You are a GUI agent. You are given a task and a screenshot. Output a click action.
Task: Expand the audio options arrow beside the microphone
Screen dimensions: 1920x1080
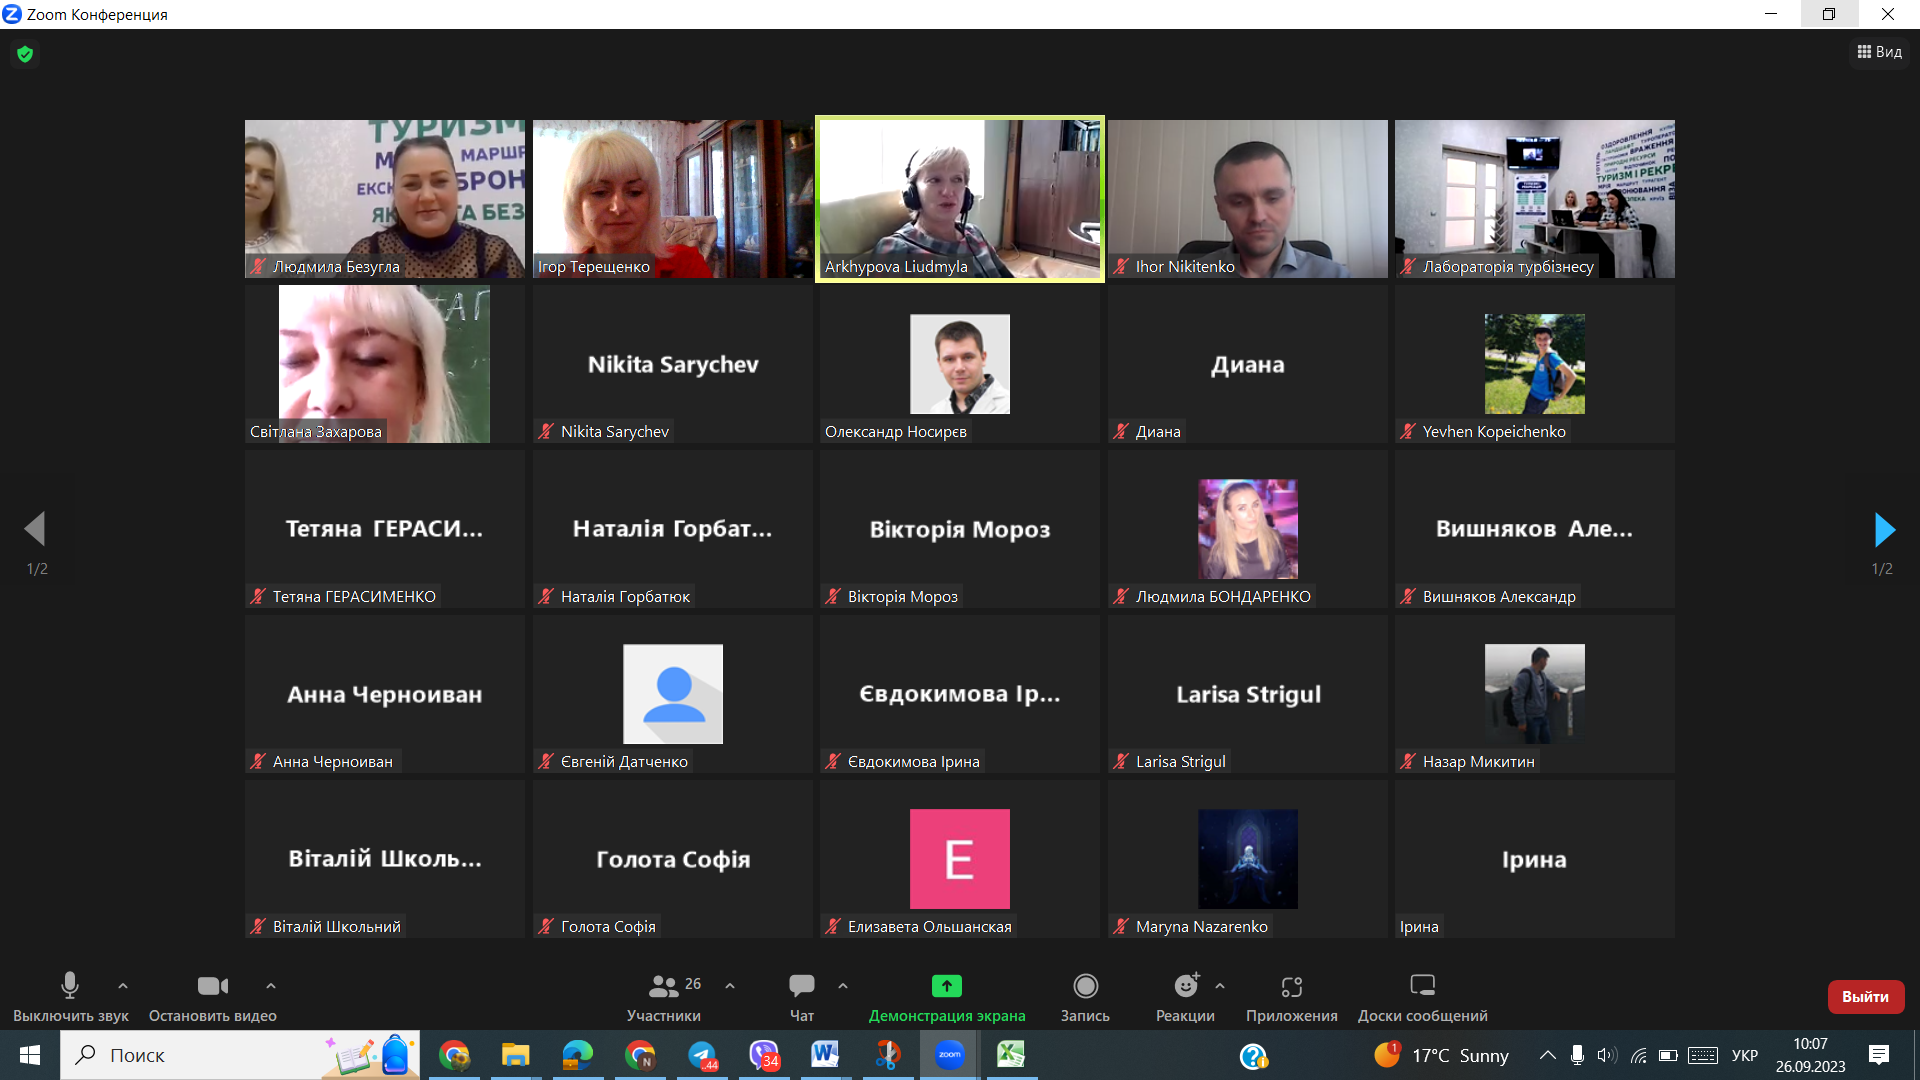[123, 986]
